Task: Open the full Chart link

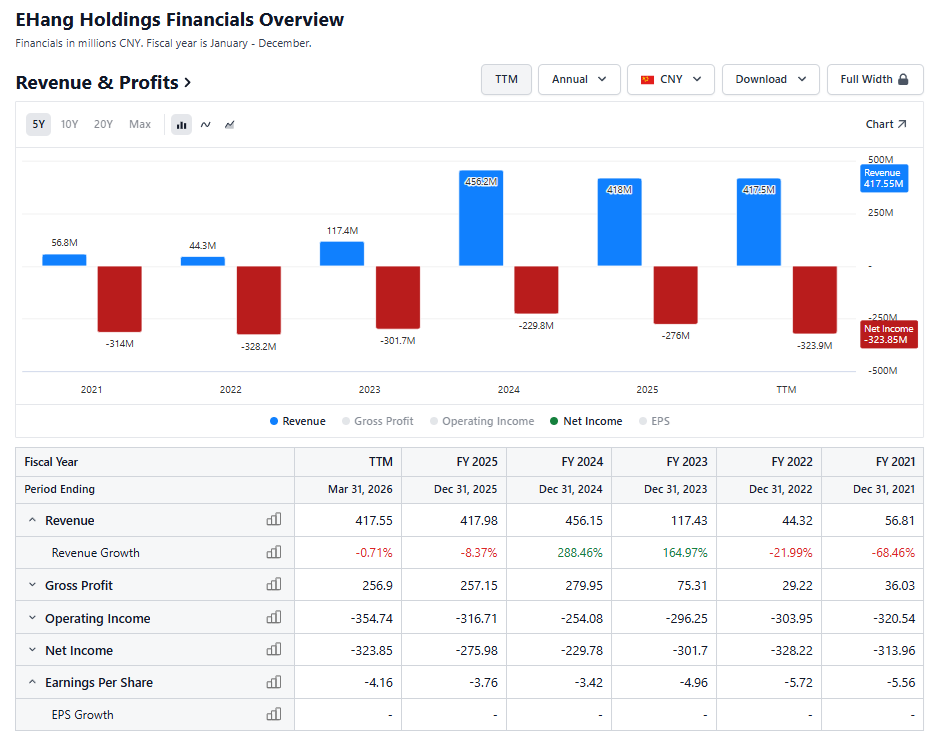Action: coord(886,124)
